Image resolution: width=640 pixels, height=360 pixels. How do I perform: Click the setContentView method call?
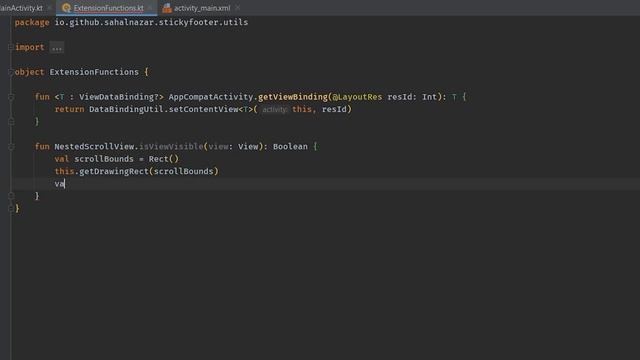pos(203,109)
